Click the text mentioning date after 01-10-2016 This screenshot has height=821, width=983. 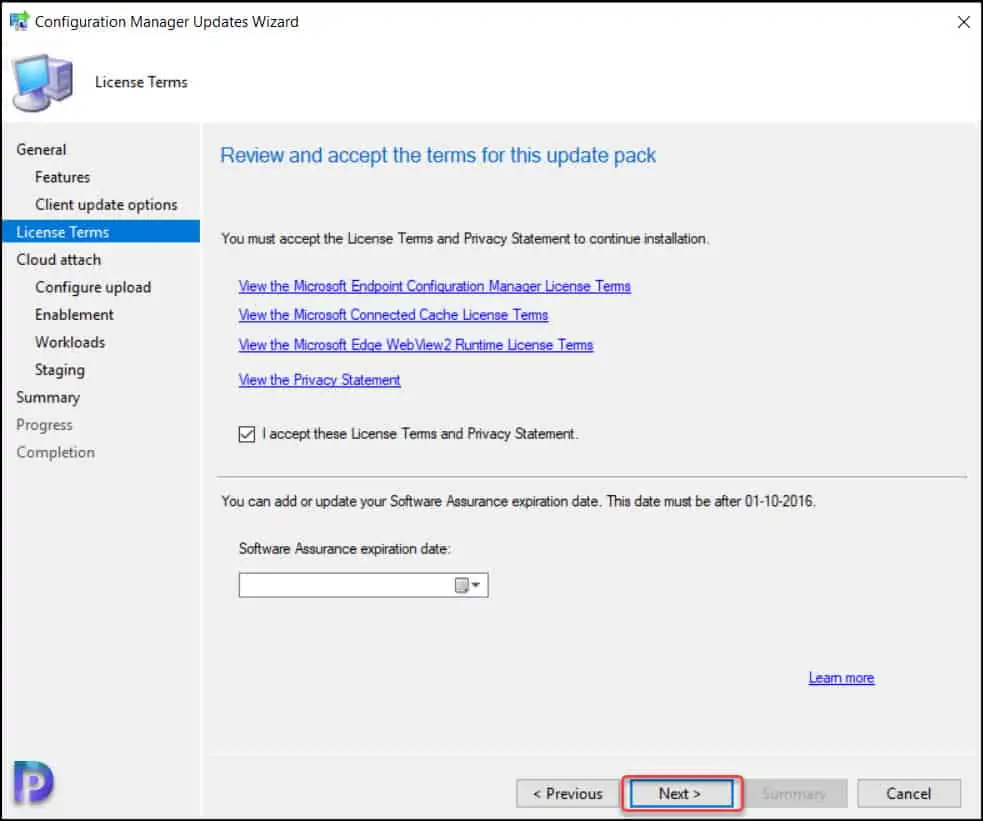coord(518,501)
